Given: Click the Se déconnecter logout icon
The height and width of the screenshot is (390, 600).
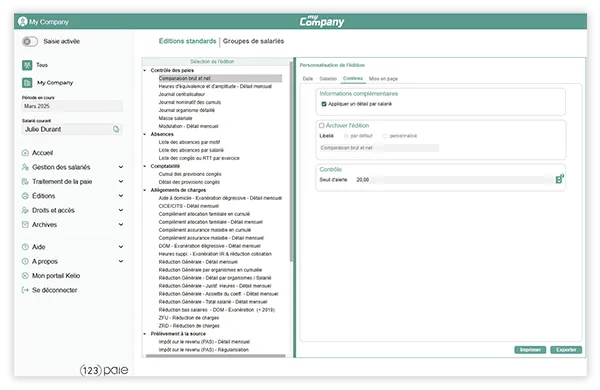Looking at the screenshot, I should coord(25,290).
